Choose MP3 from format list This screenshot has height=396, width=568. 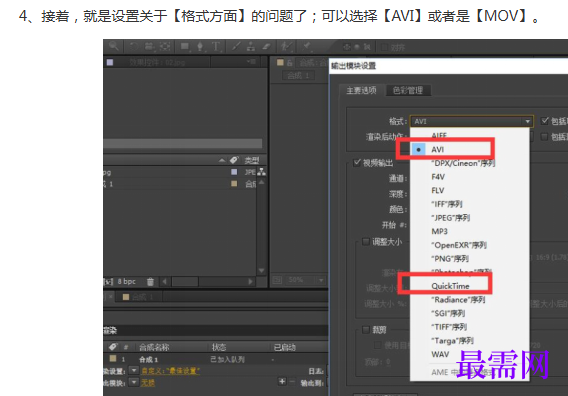(x=439, y=232)
